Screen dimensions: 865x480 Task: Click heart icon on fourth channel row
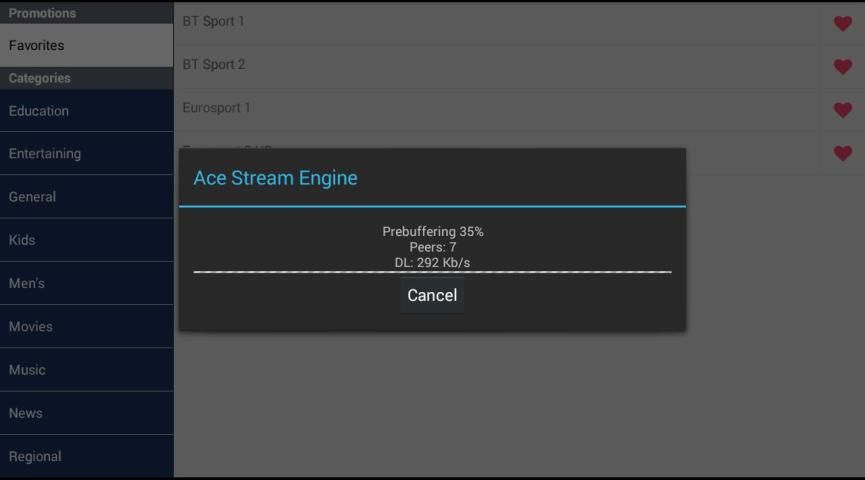click(843, 153)
